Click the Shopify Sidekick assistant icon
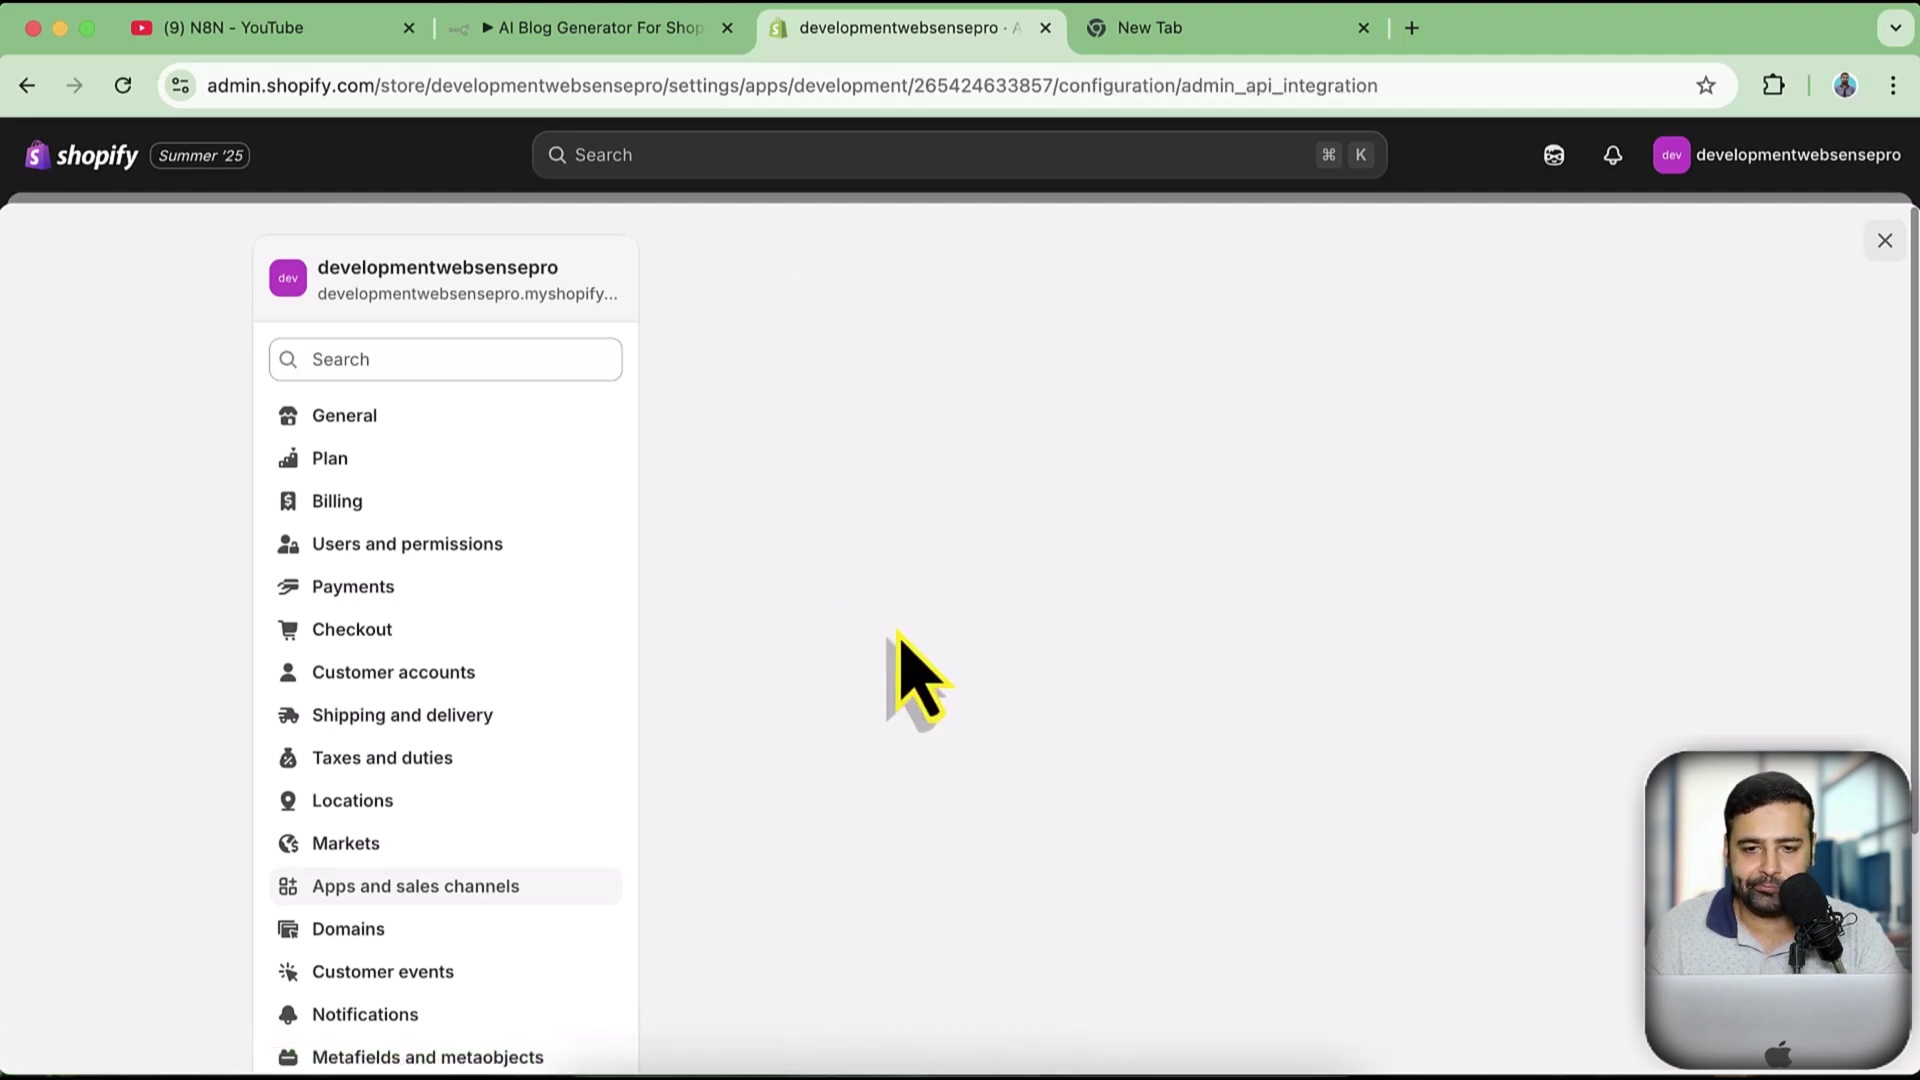 pyautogui.click(x=1553, y=155)
